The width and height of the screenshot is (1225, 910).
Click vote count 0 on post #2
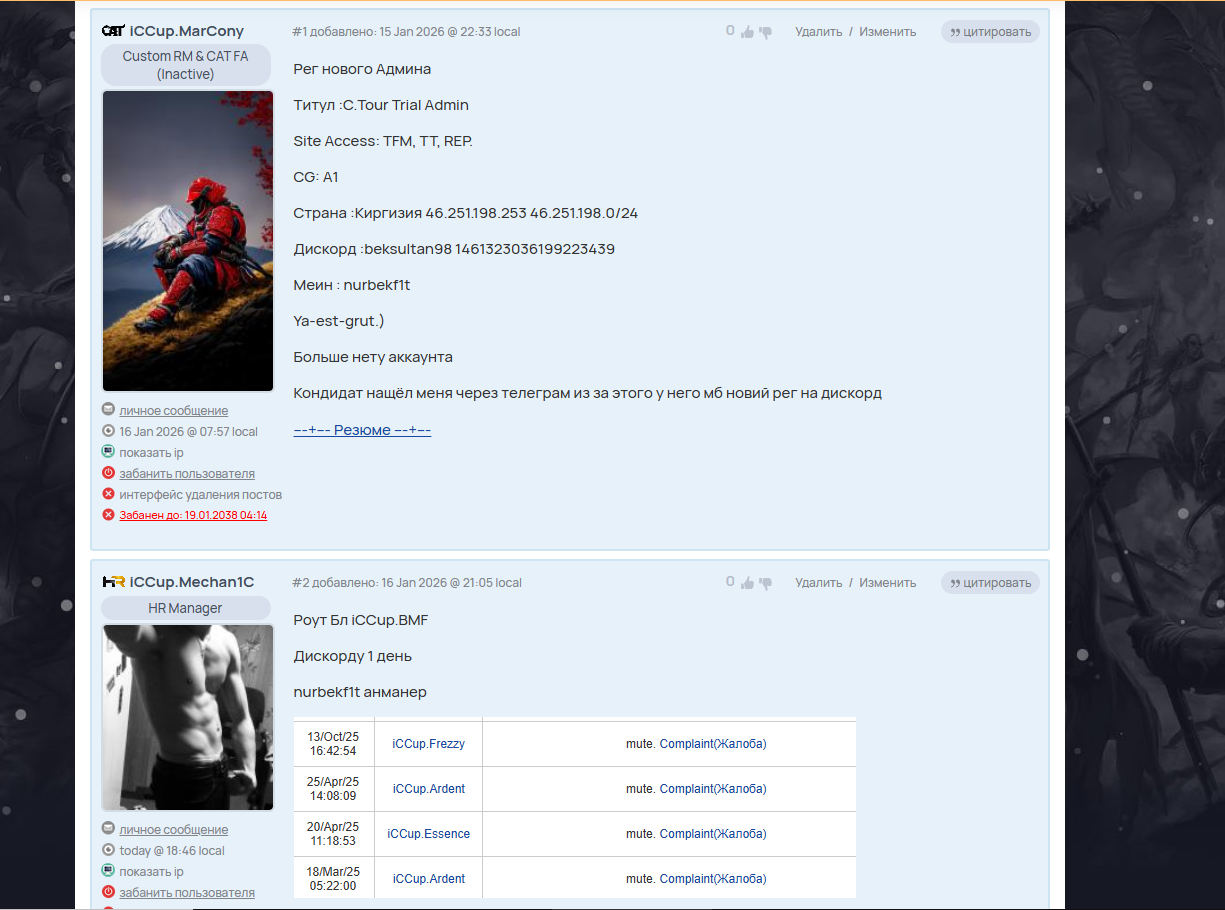[731, 582]
